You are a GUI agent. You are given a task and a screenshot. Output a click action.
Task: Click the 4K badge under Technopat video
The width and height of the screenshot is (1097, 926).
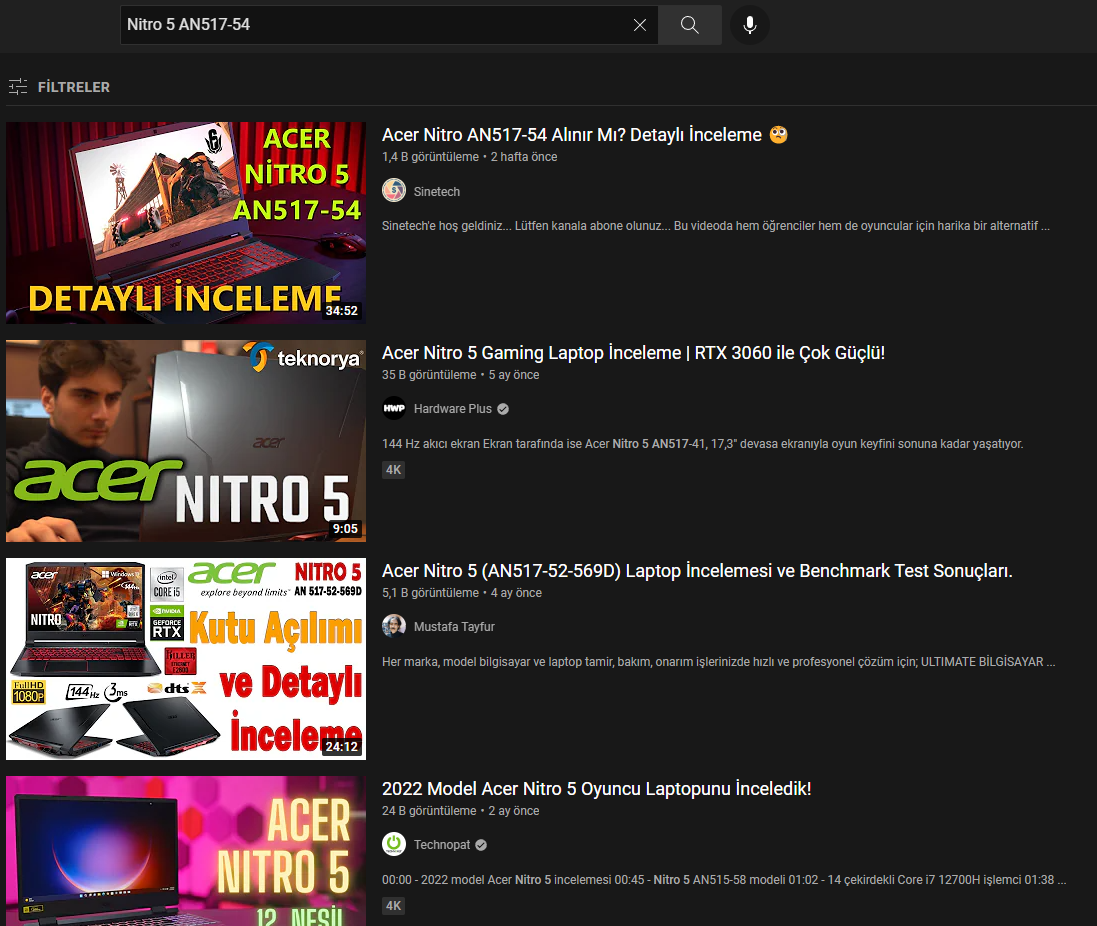pyautogui.click(x=394, y=906)
